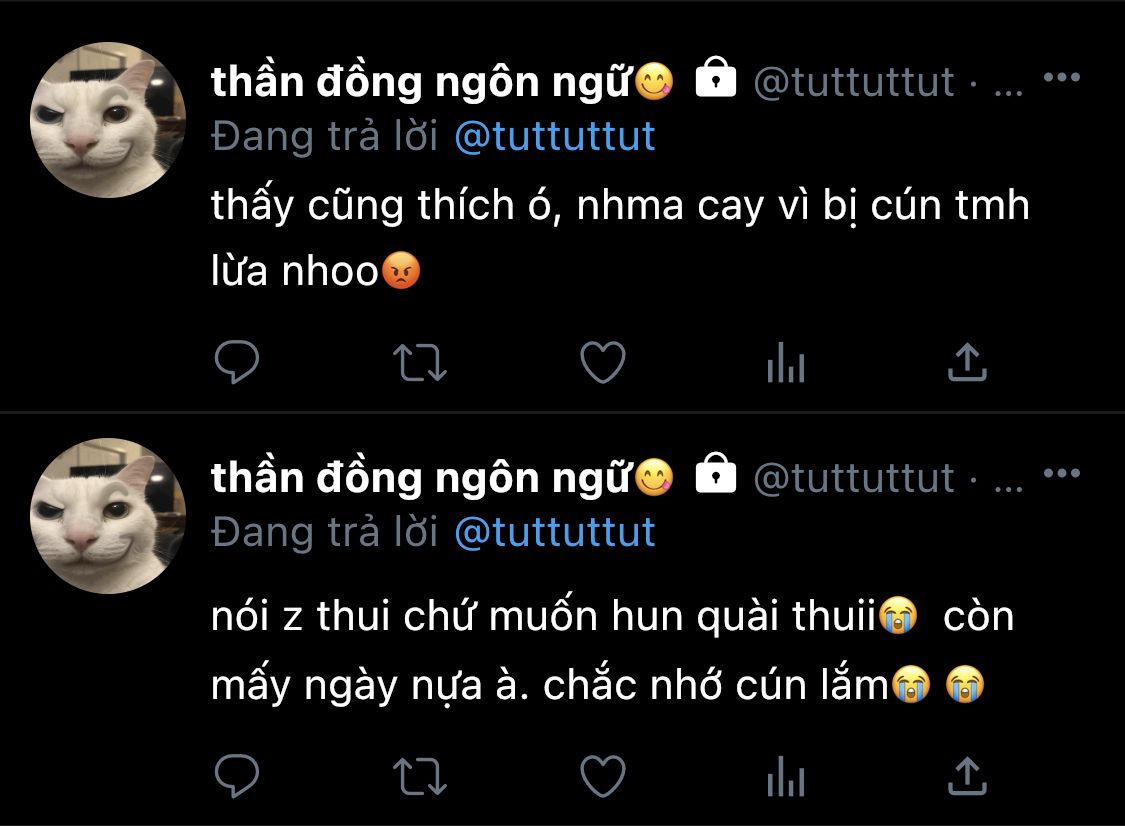Retweet the first tweet

tap(420, 362)
